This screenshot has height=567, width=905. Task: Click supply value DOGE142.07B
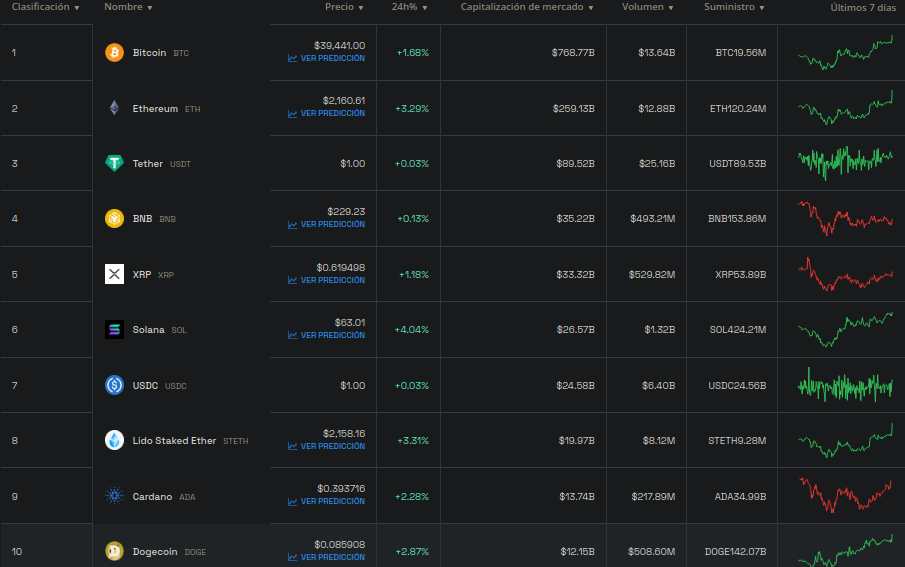[x=735, y=551]
